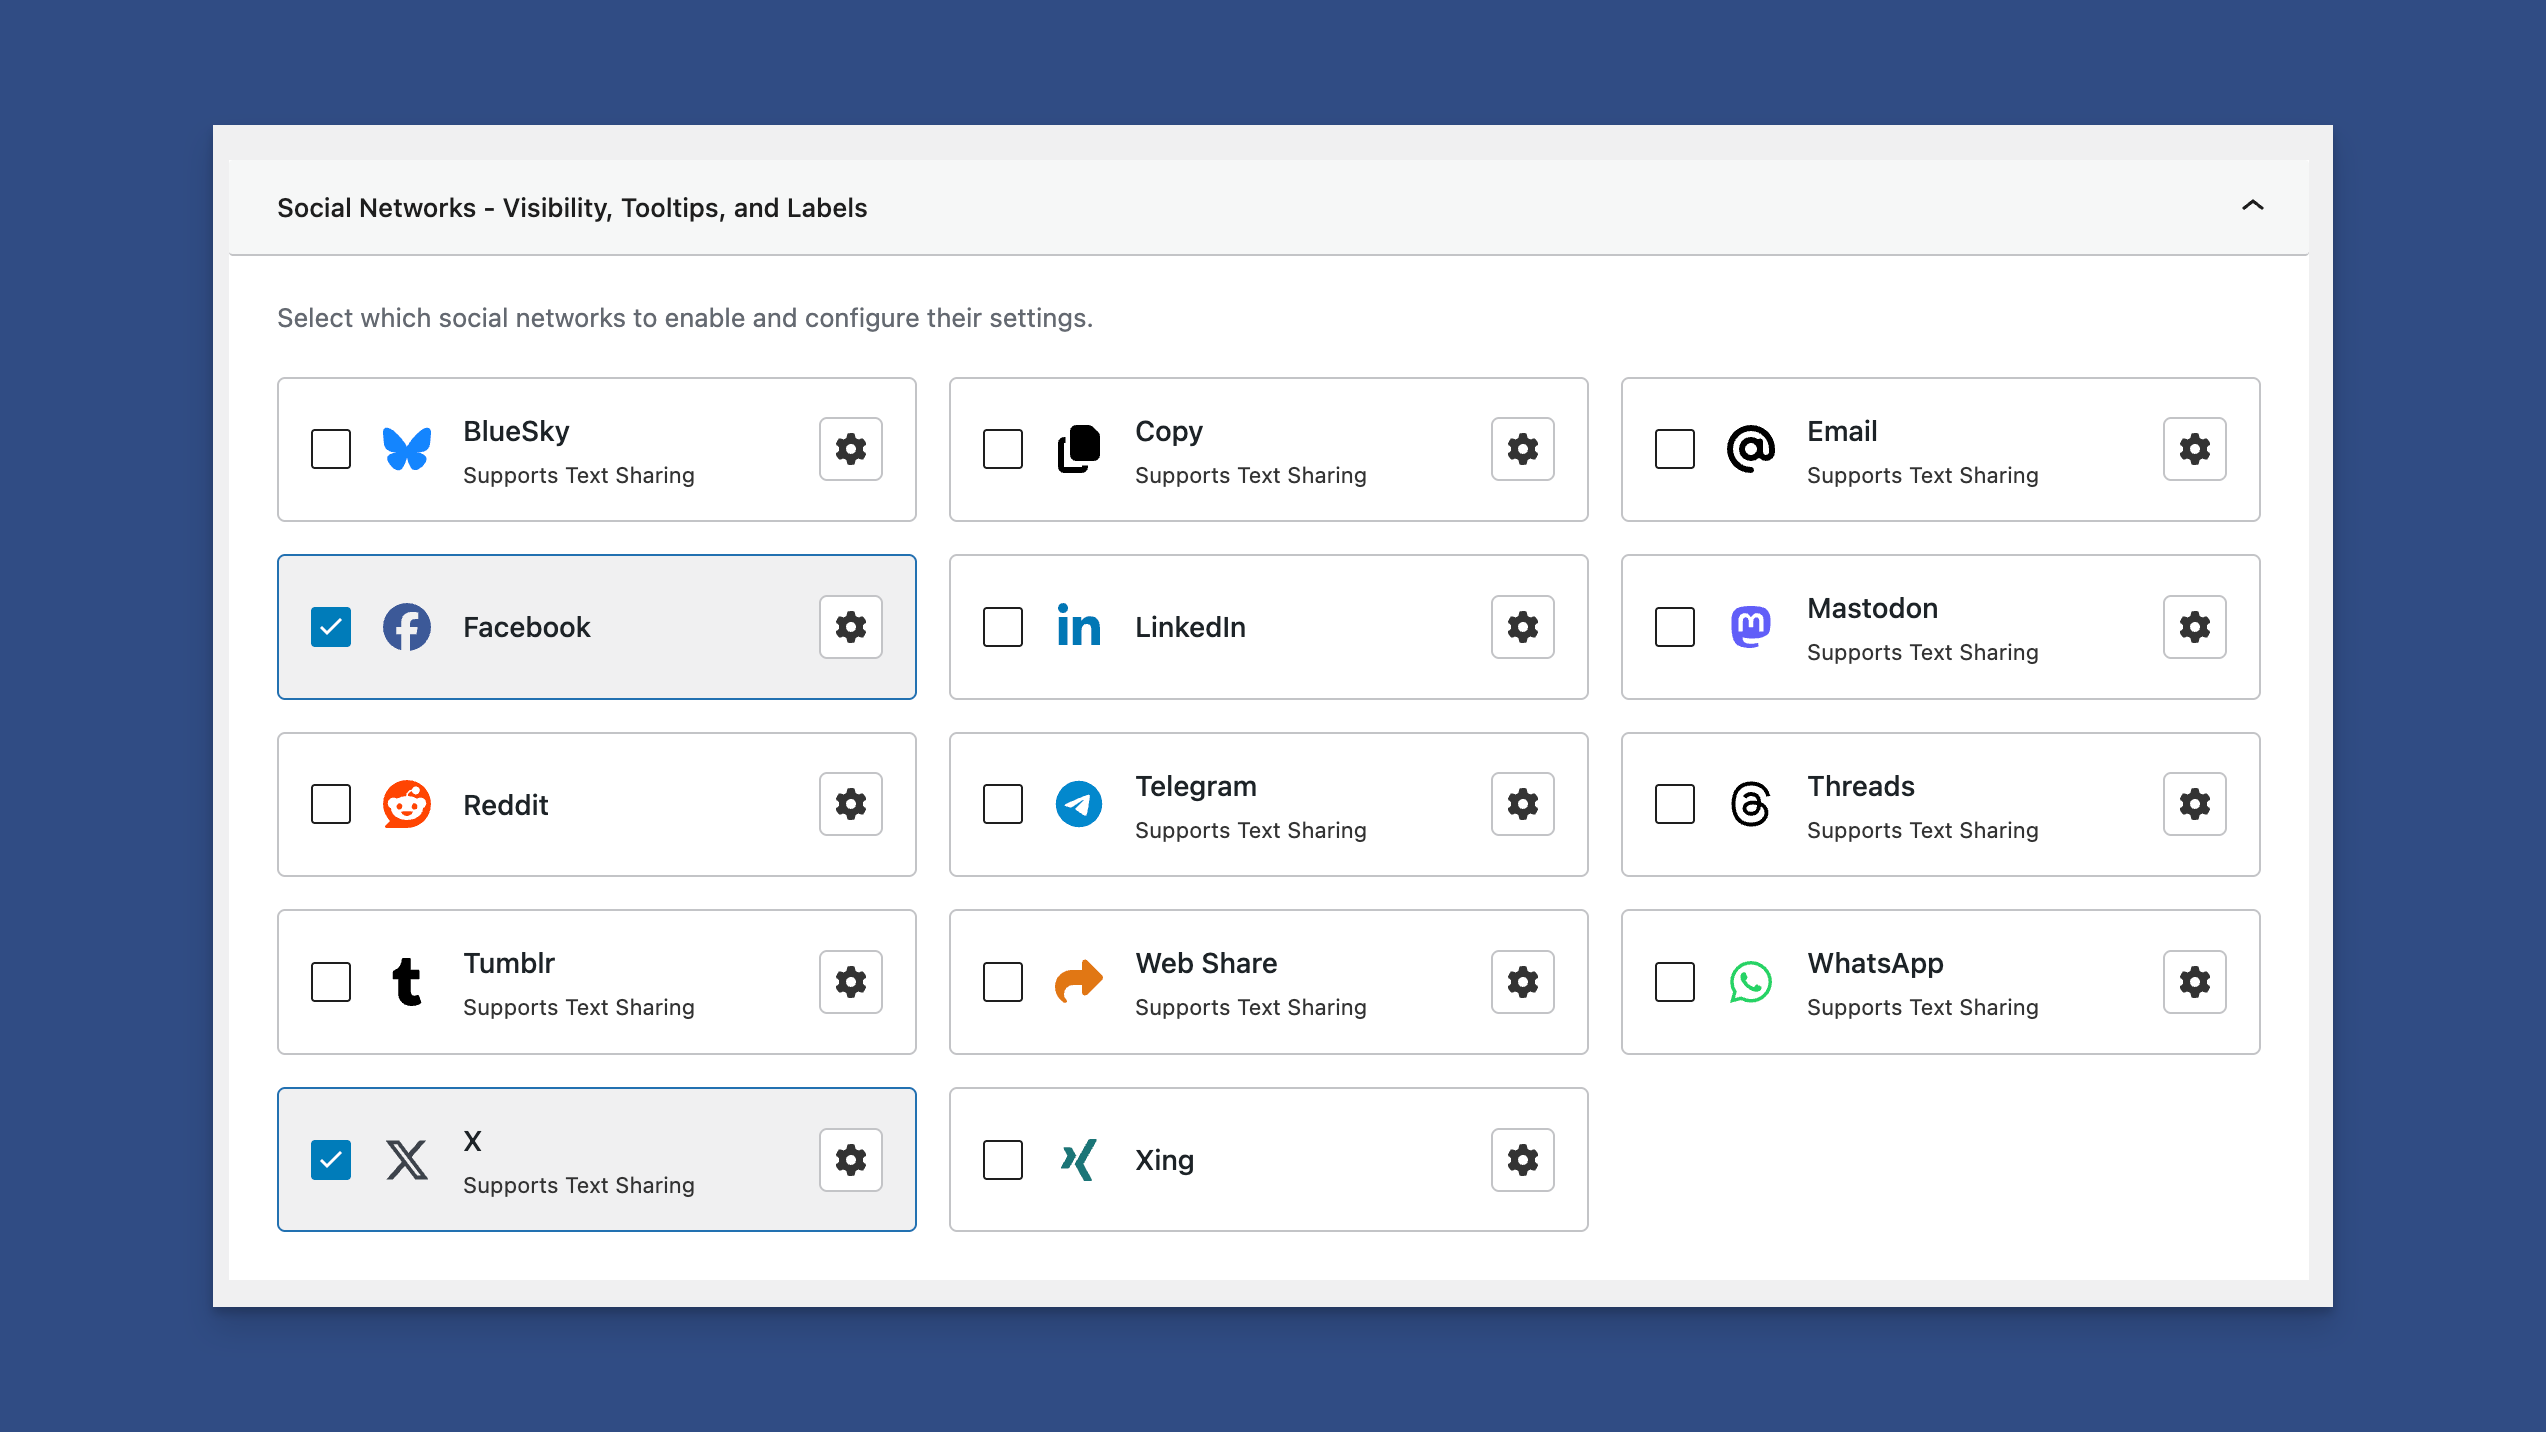The width and height of the screenshot is (2546, 1432).
Task: Enable the Email sharing checkbox
Action: pyautogui.click(x=1675, y=449)
